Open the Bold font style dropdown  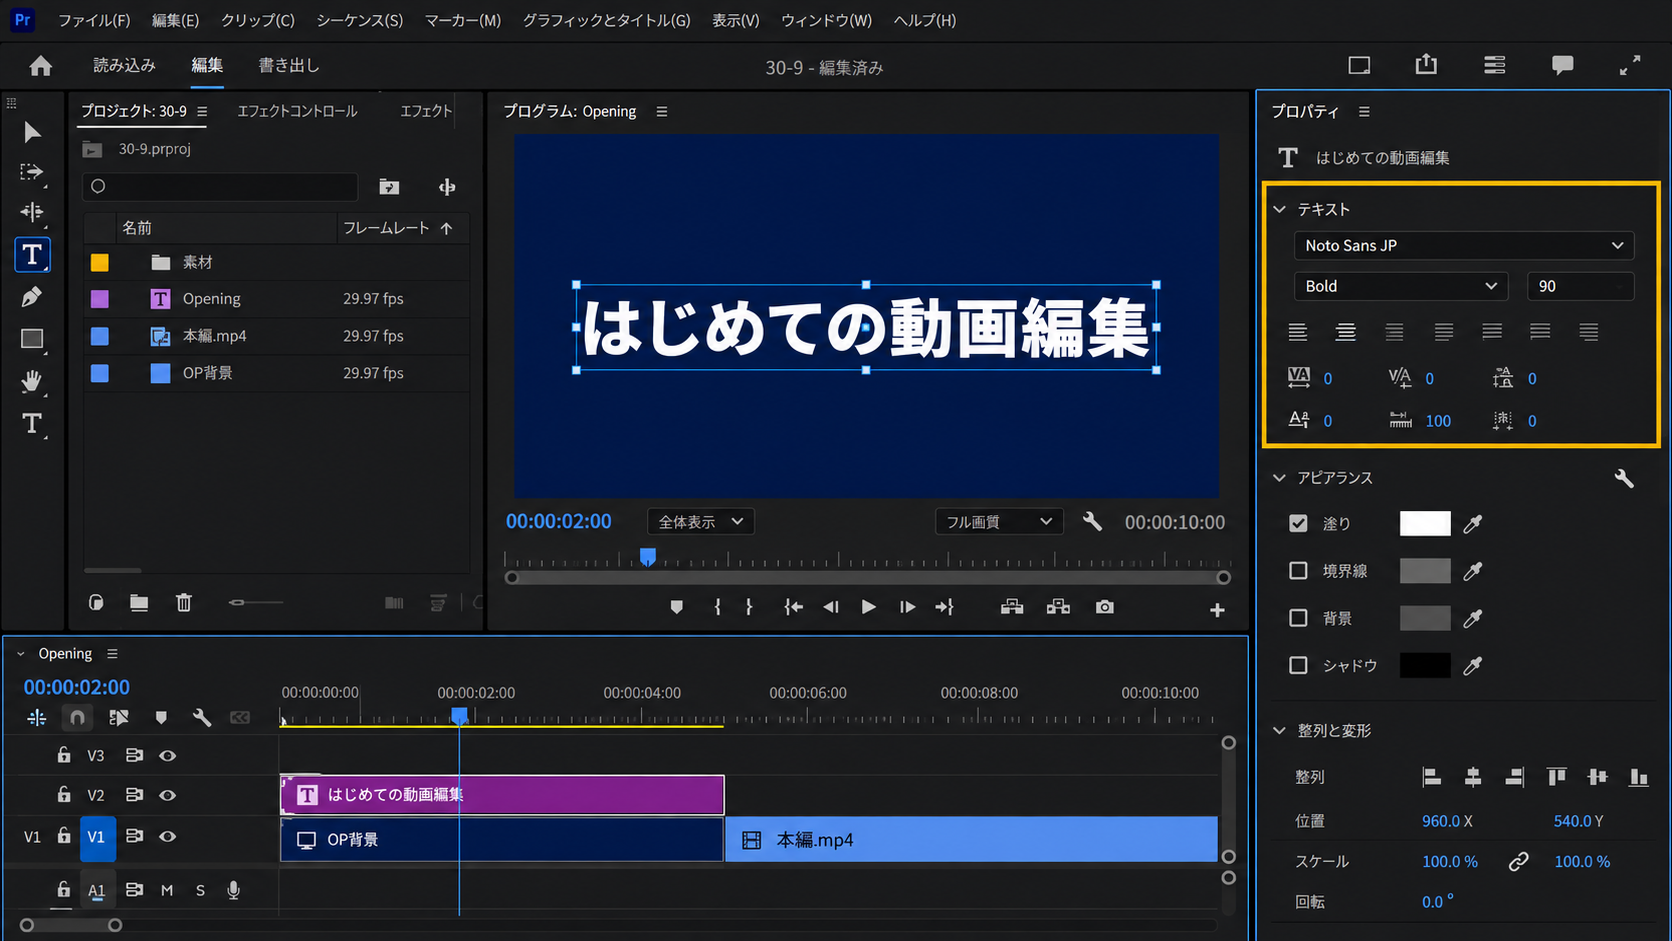pyautogui.click(x=1400, y=286)
